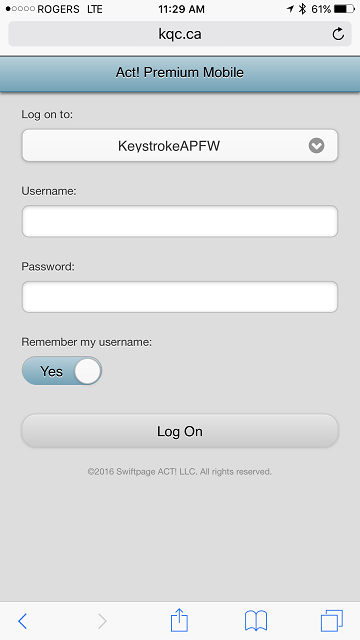Tap the Act! Premium Mobile header

[x=180, y=73]
